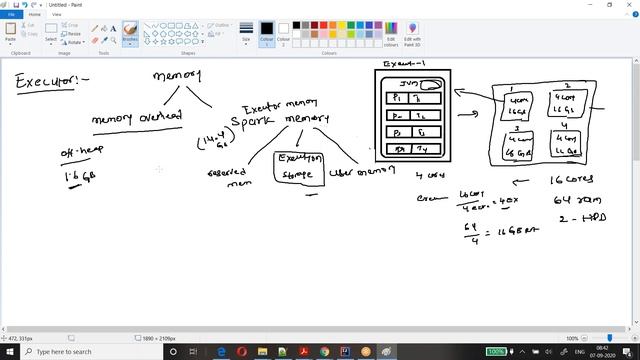Image resolution: width=640 pixels, height=360 pixels.
Task: Open the Resize dialog
Action: pos(71,34)
